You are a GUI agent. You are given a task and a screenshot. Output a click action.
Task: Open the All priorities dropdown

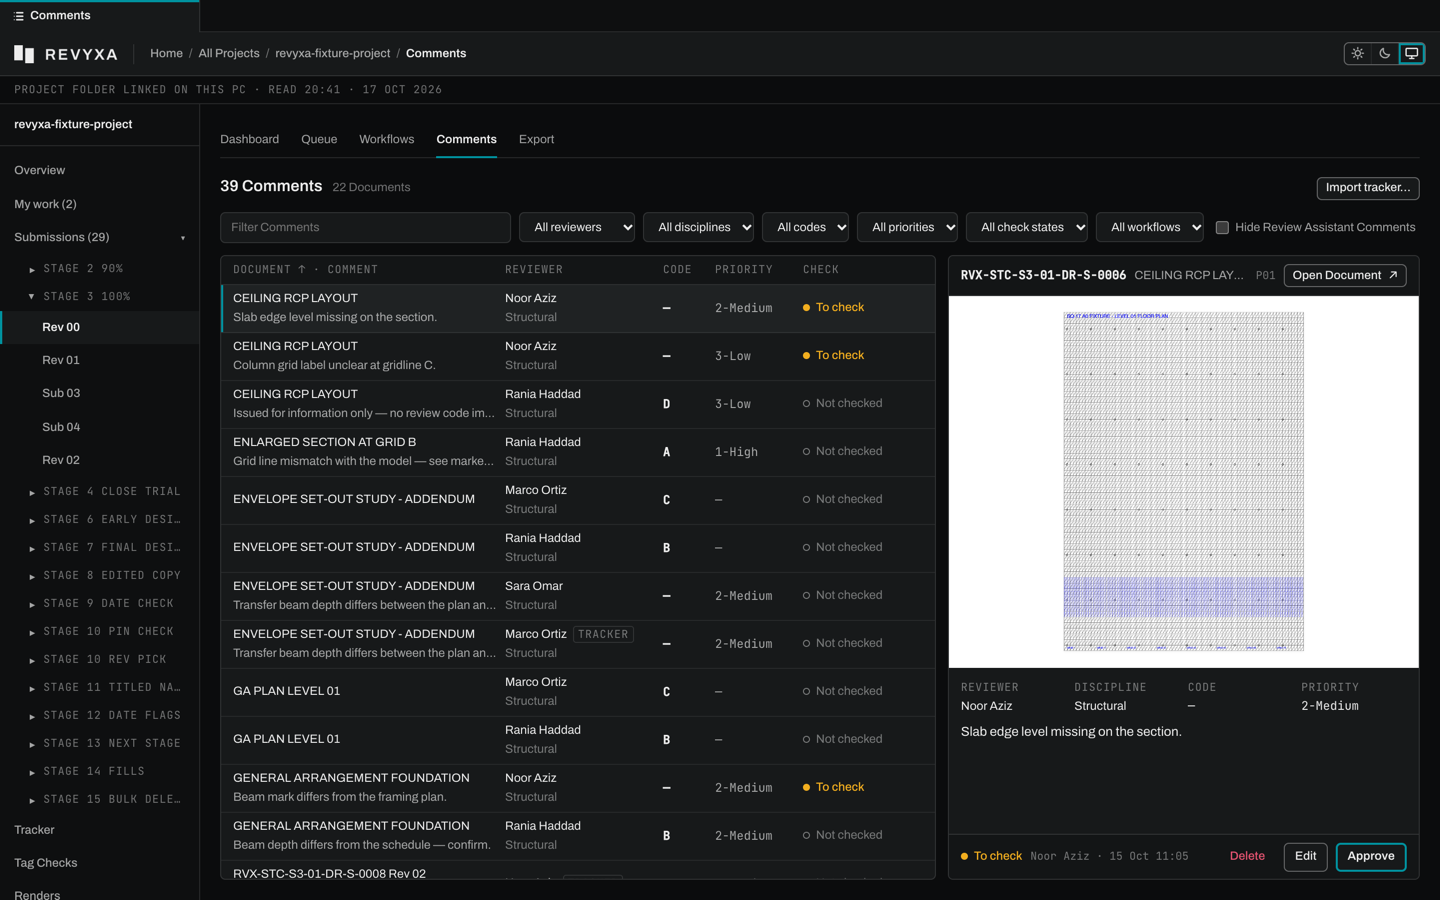907,228
